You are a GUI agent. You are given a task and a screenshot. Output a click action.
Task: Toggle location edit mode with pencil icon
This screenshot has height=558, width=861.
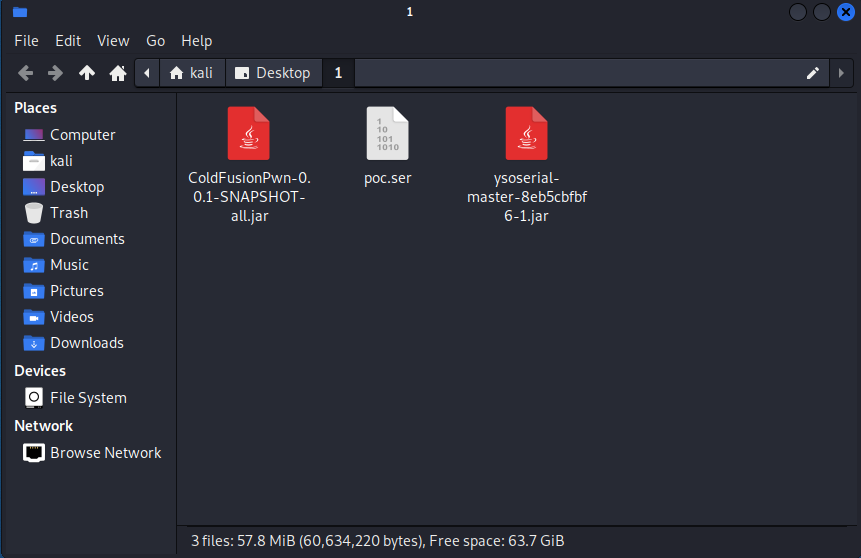pyautogui.click(x=813, y=73)
